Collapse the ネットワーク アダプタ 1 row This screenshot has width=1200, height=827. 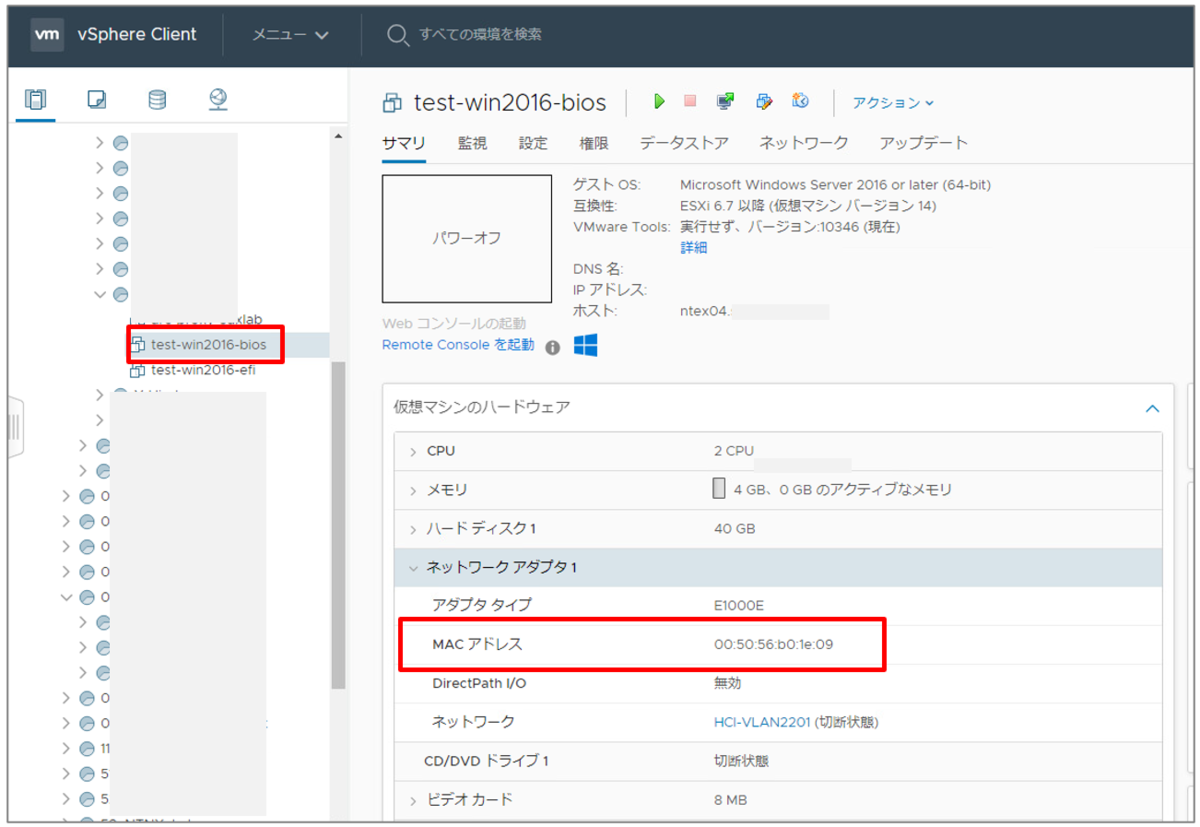[413, 568]
